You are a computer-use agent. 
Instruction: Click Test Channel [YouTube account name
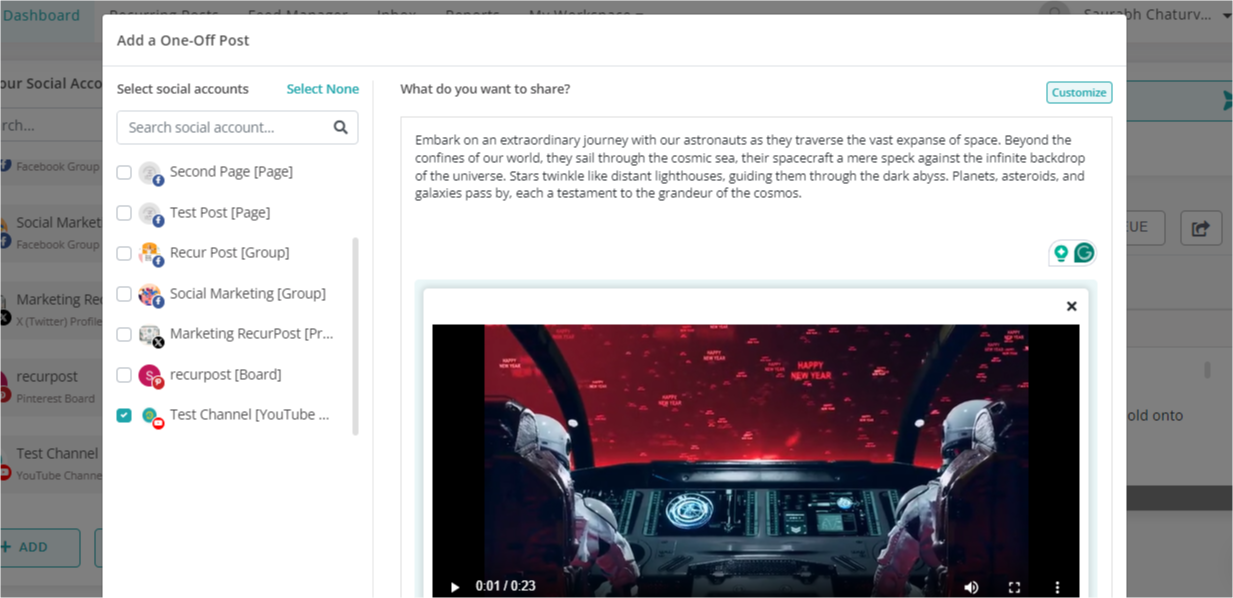250,415
